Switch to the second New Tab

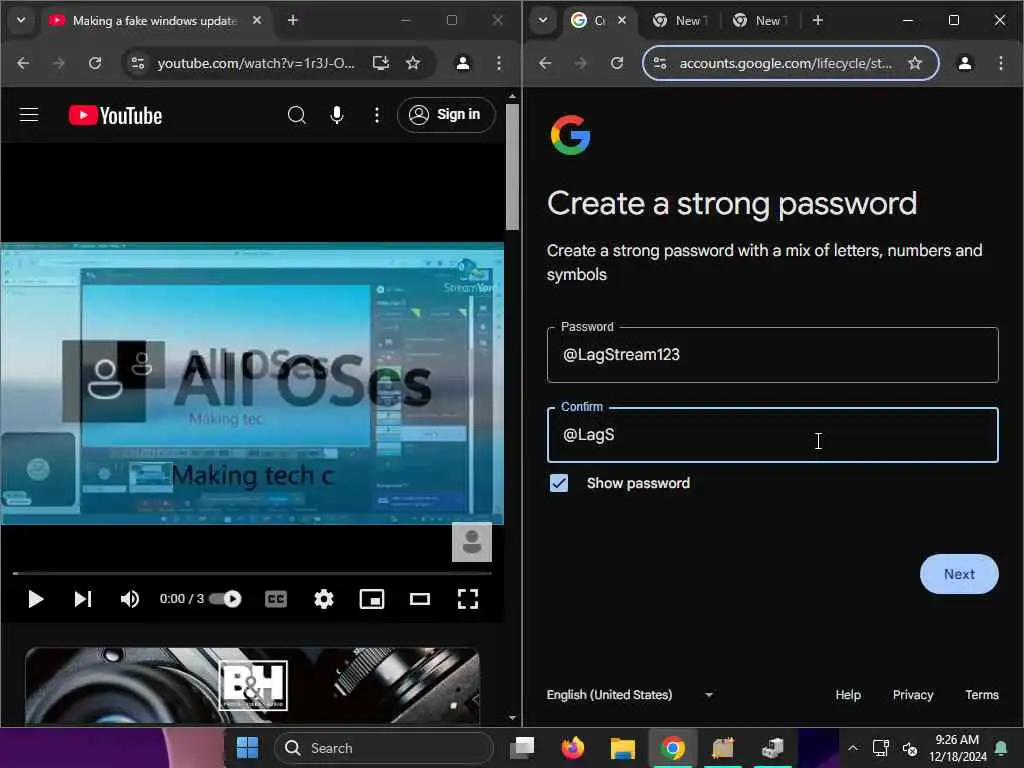(x=761, y=21)
